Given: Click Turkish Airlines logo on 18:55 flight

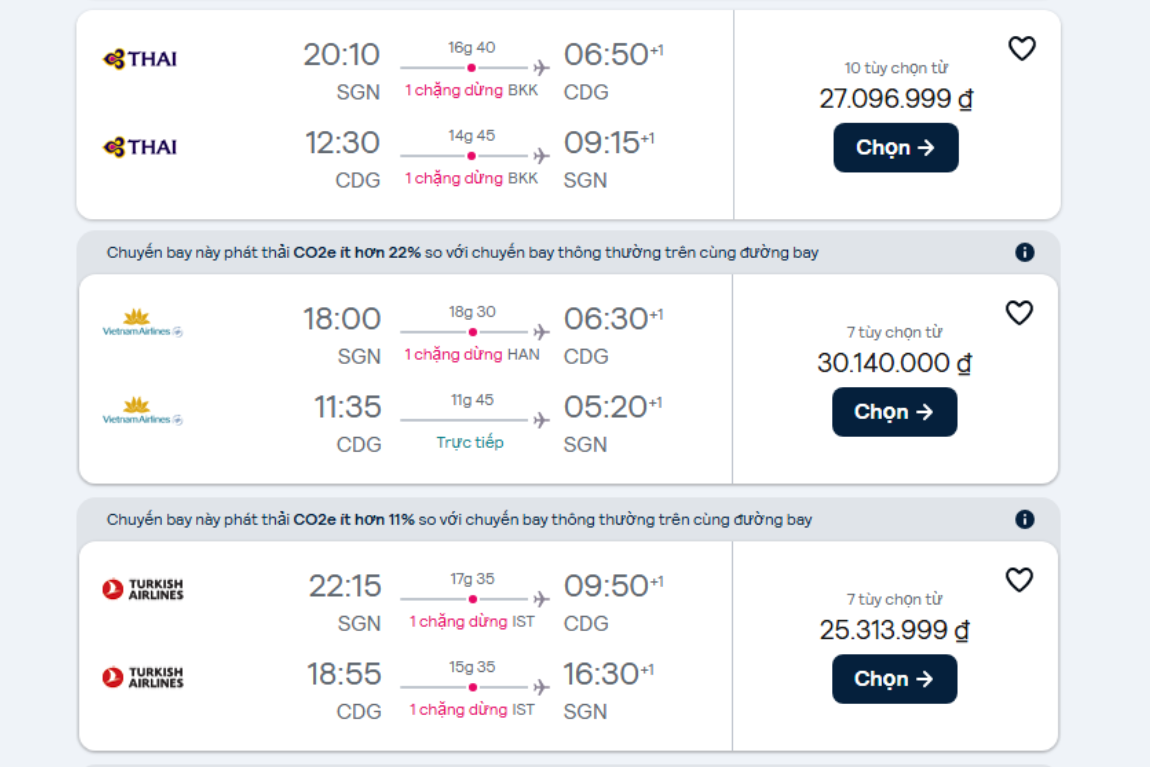Looking at the screenshot, I should click(143, 677).
